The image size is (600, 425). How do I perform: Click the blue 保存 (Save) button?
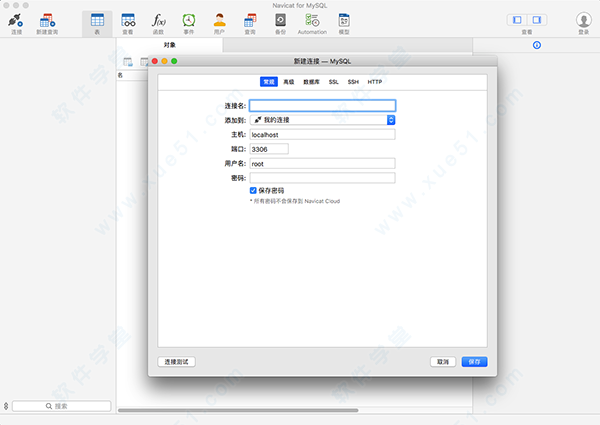(x=474, y=361)
